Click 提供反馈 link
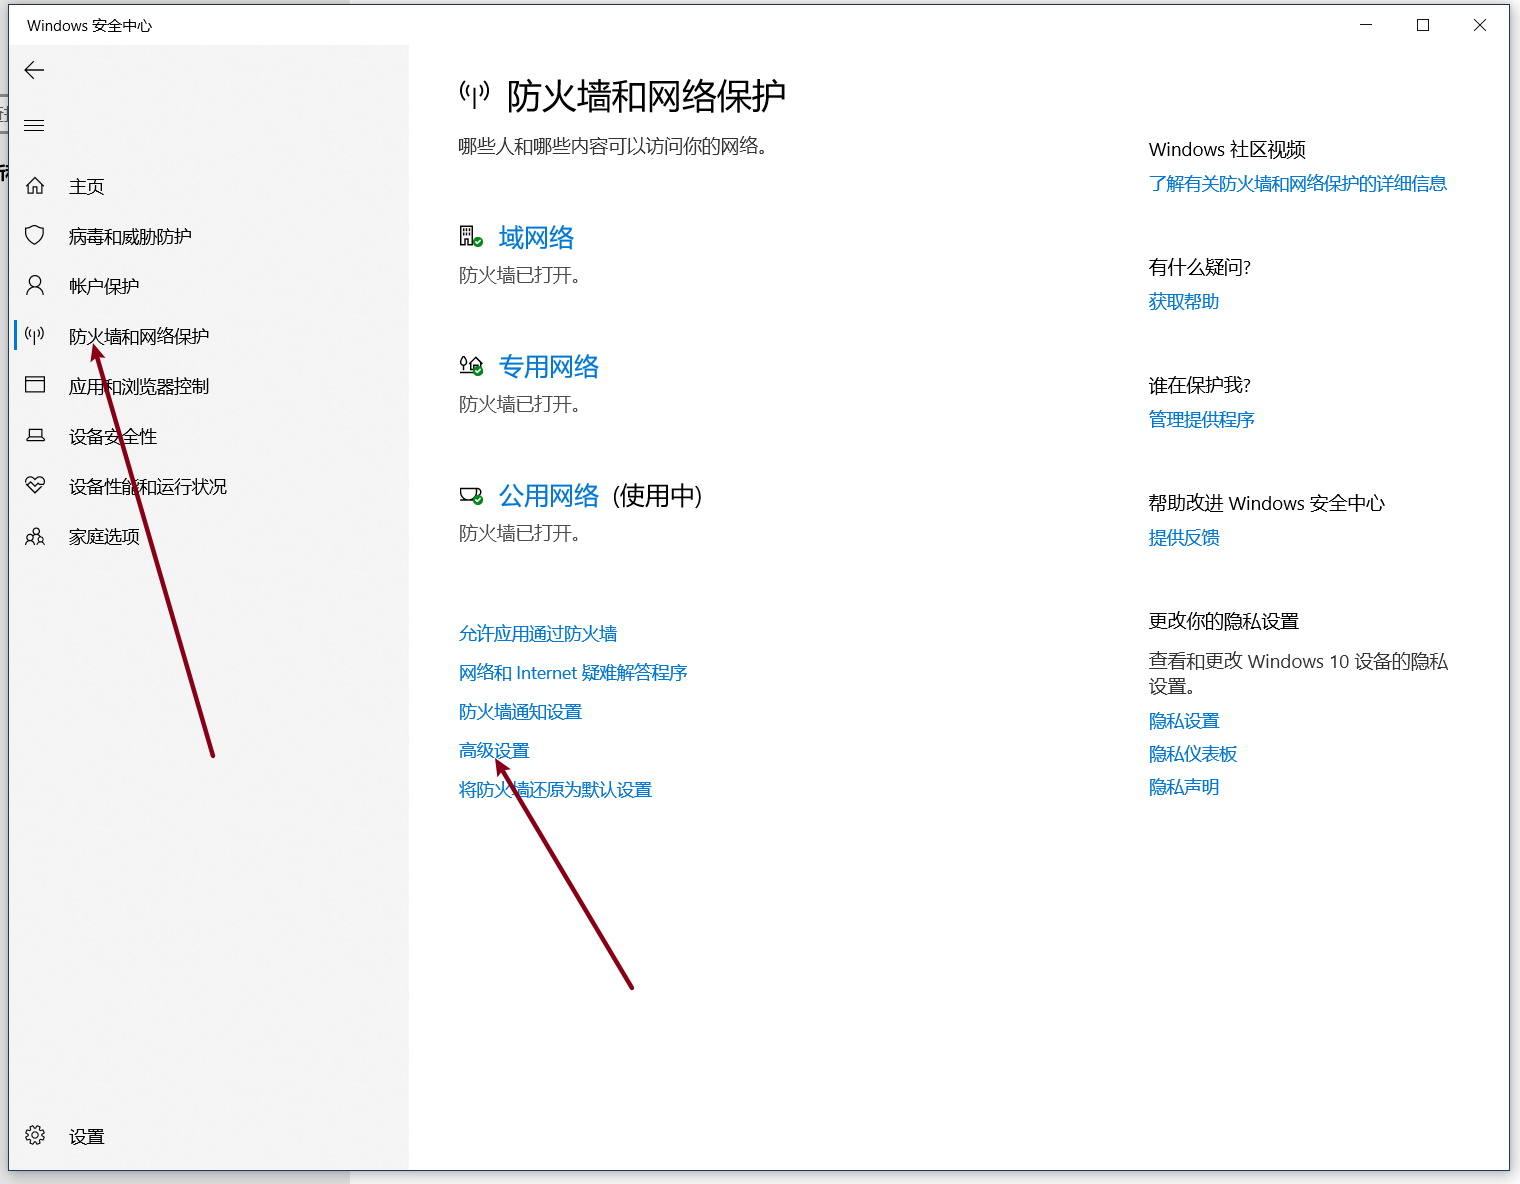This screenshot has height=1184, width=1520. coord(1184,538)
